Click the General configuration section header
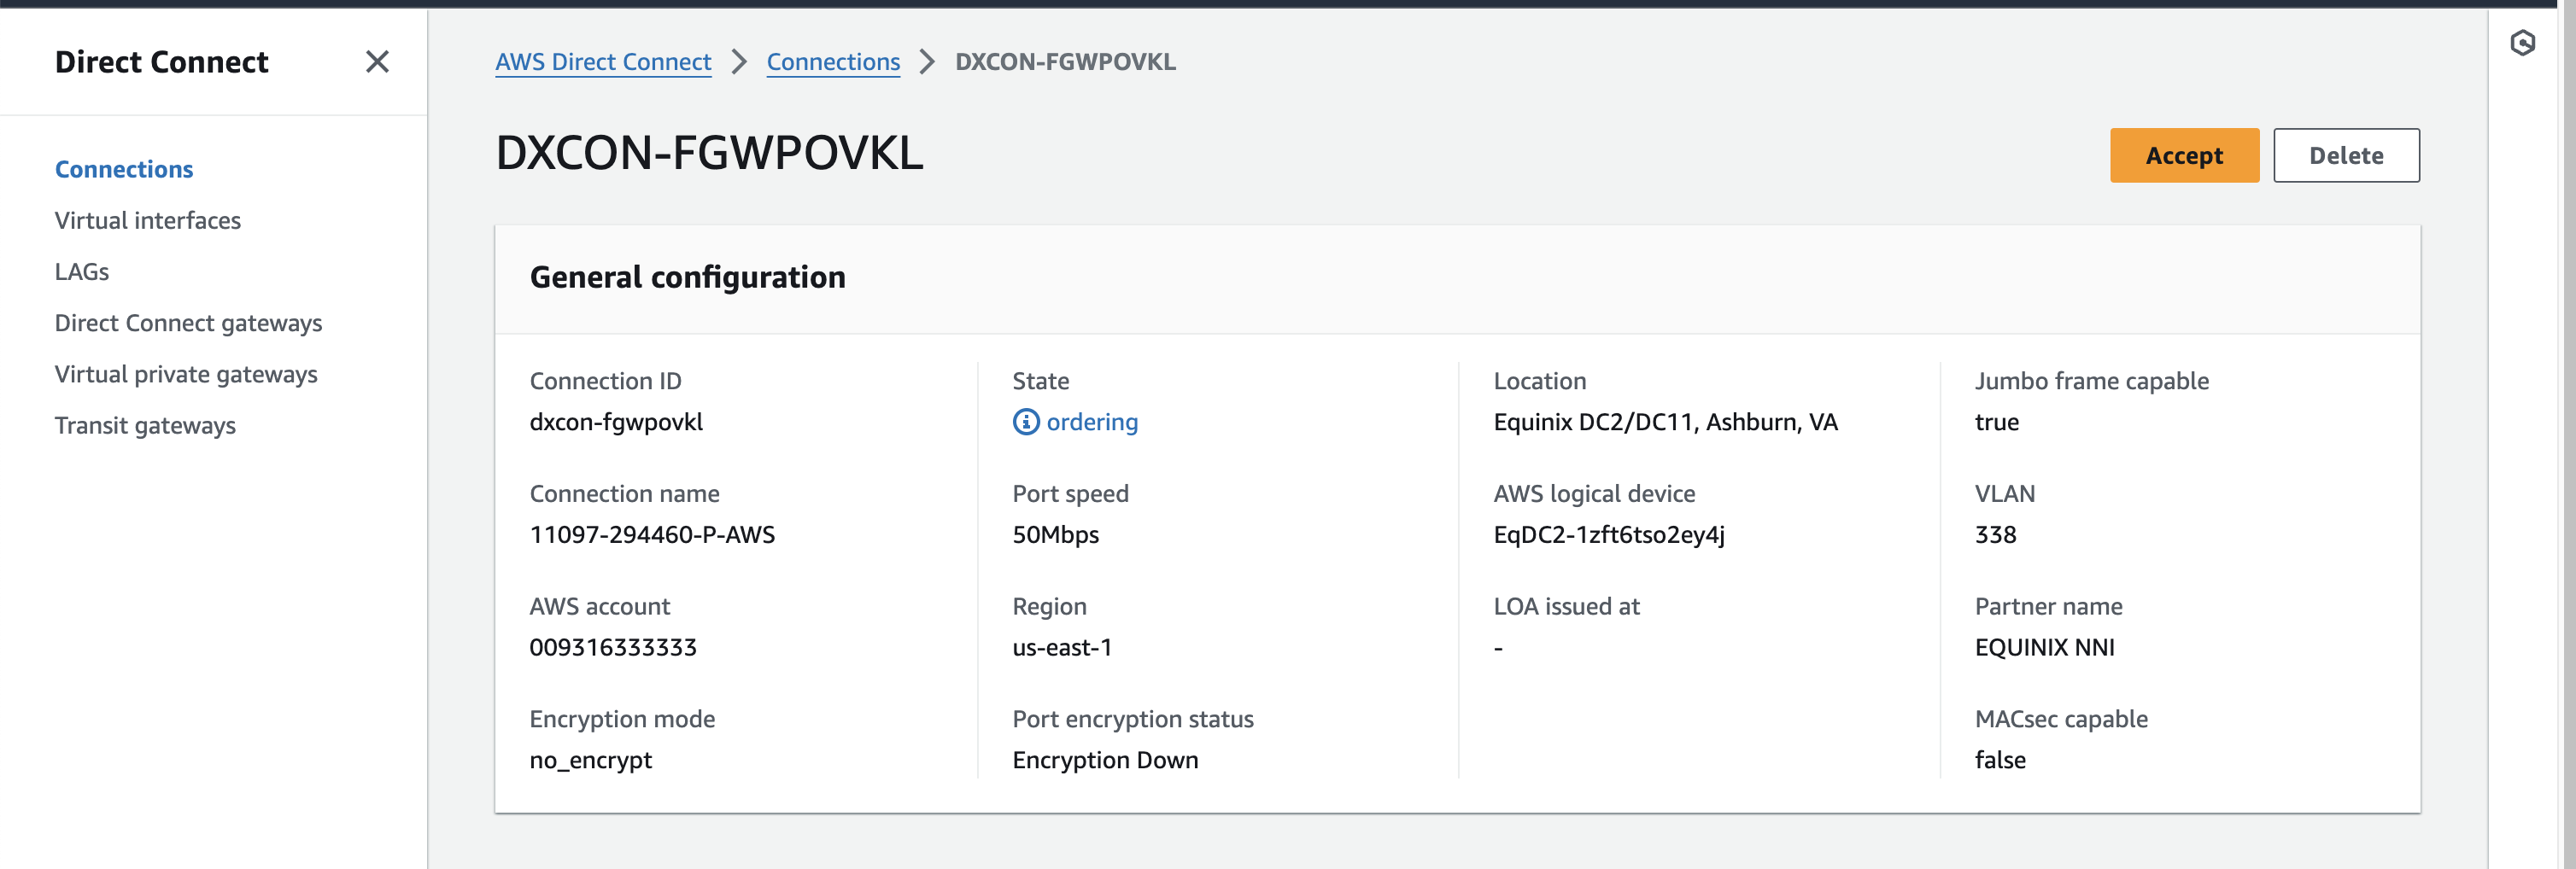2576x869 pixels. pyautogui.click(x=688, y=277)
